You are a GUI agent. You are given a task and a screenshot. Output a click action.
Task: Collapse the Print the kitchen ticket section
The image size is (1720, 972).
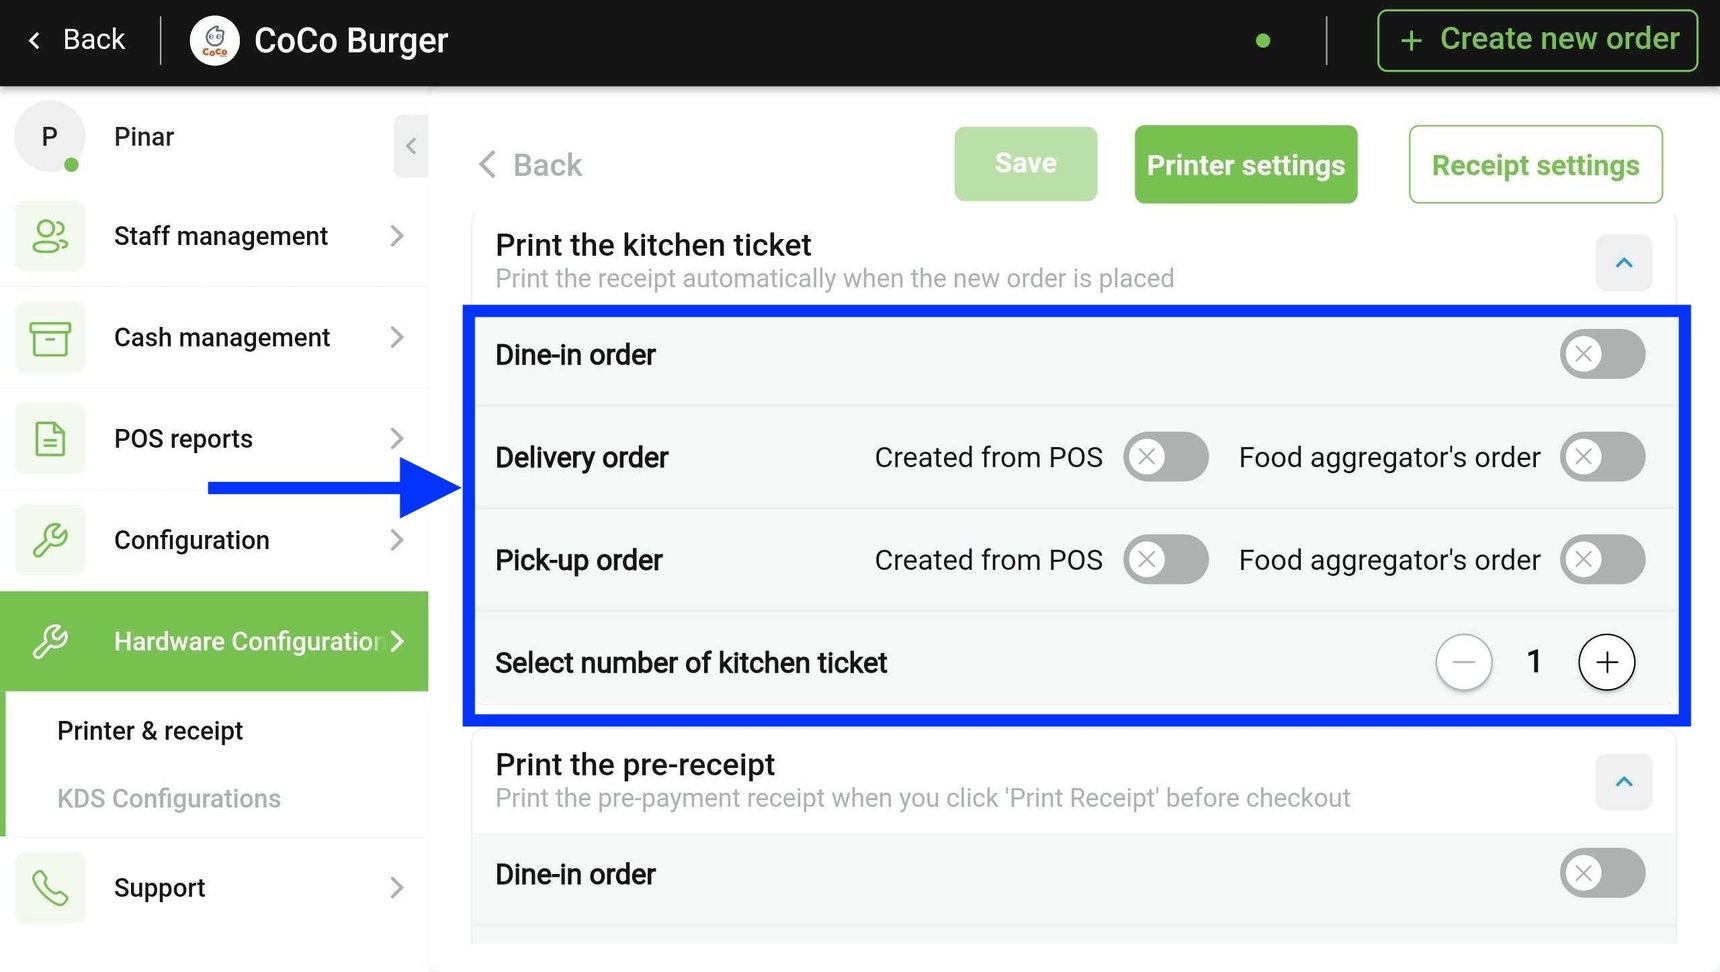1623,263
